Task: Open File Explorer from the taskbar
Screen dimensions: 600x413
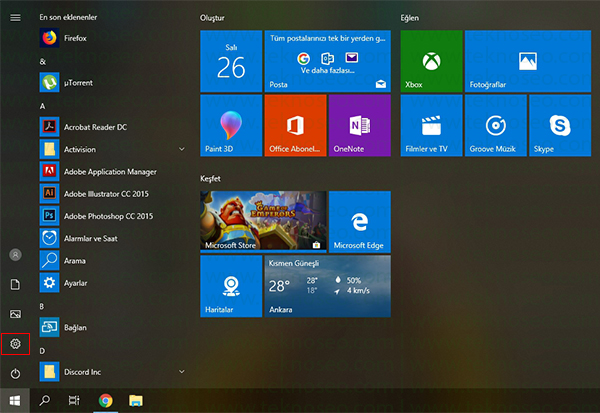Action: click(135, 401)
